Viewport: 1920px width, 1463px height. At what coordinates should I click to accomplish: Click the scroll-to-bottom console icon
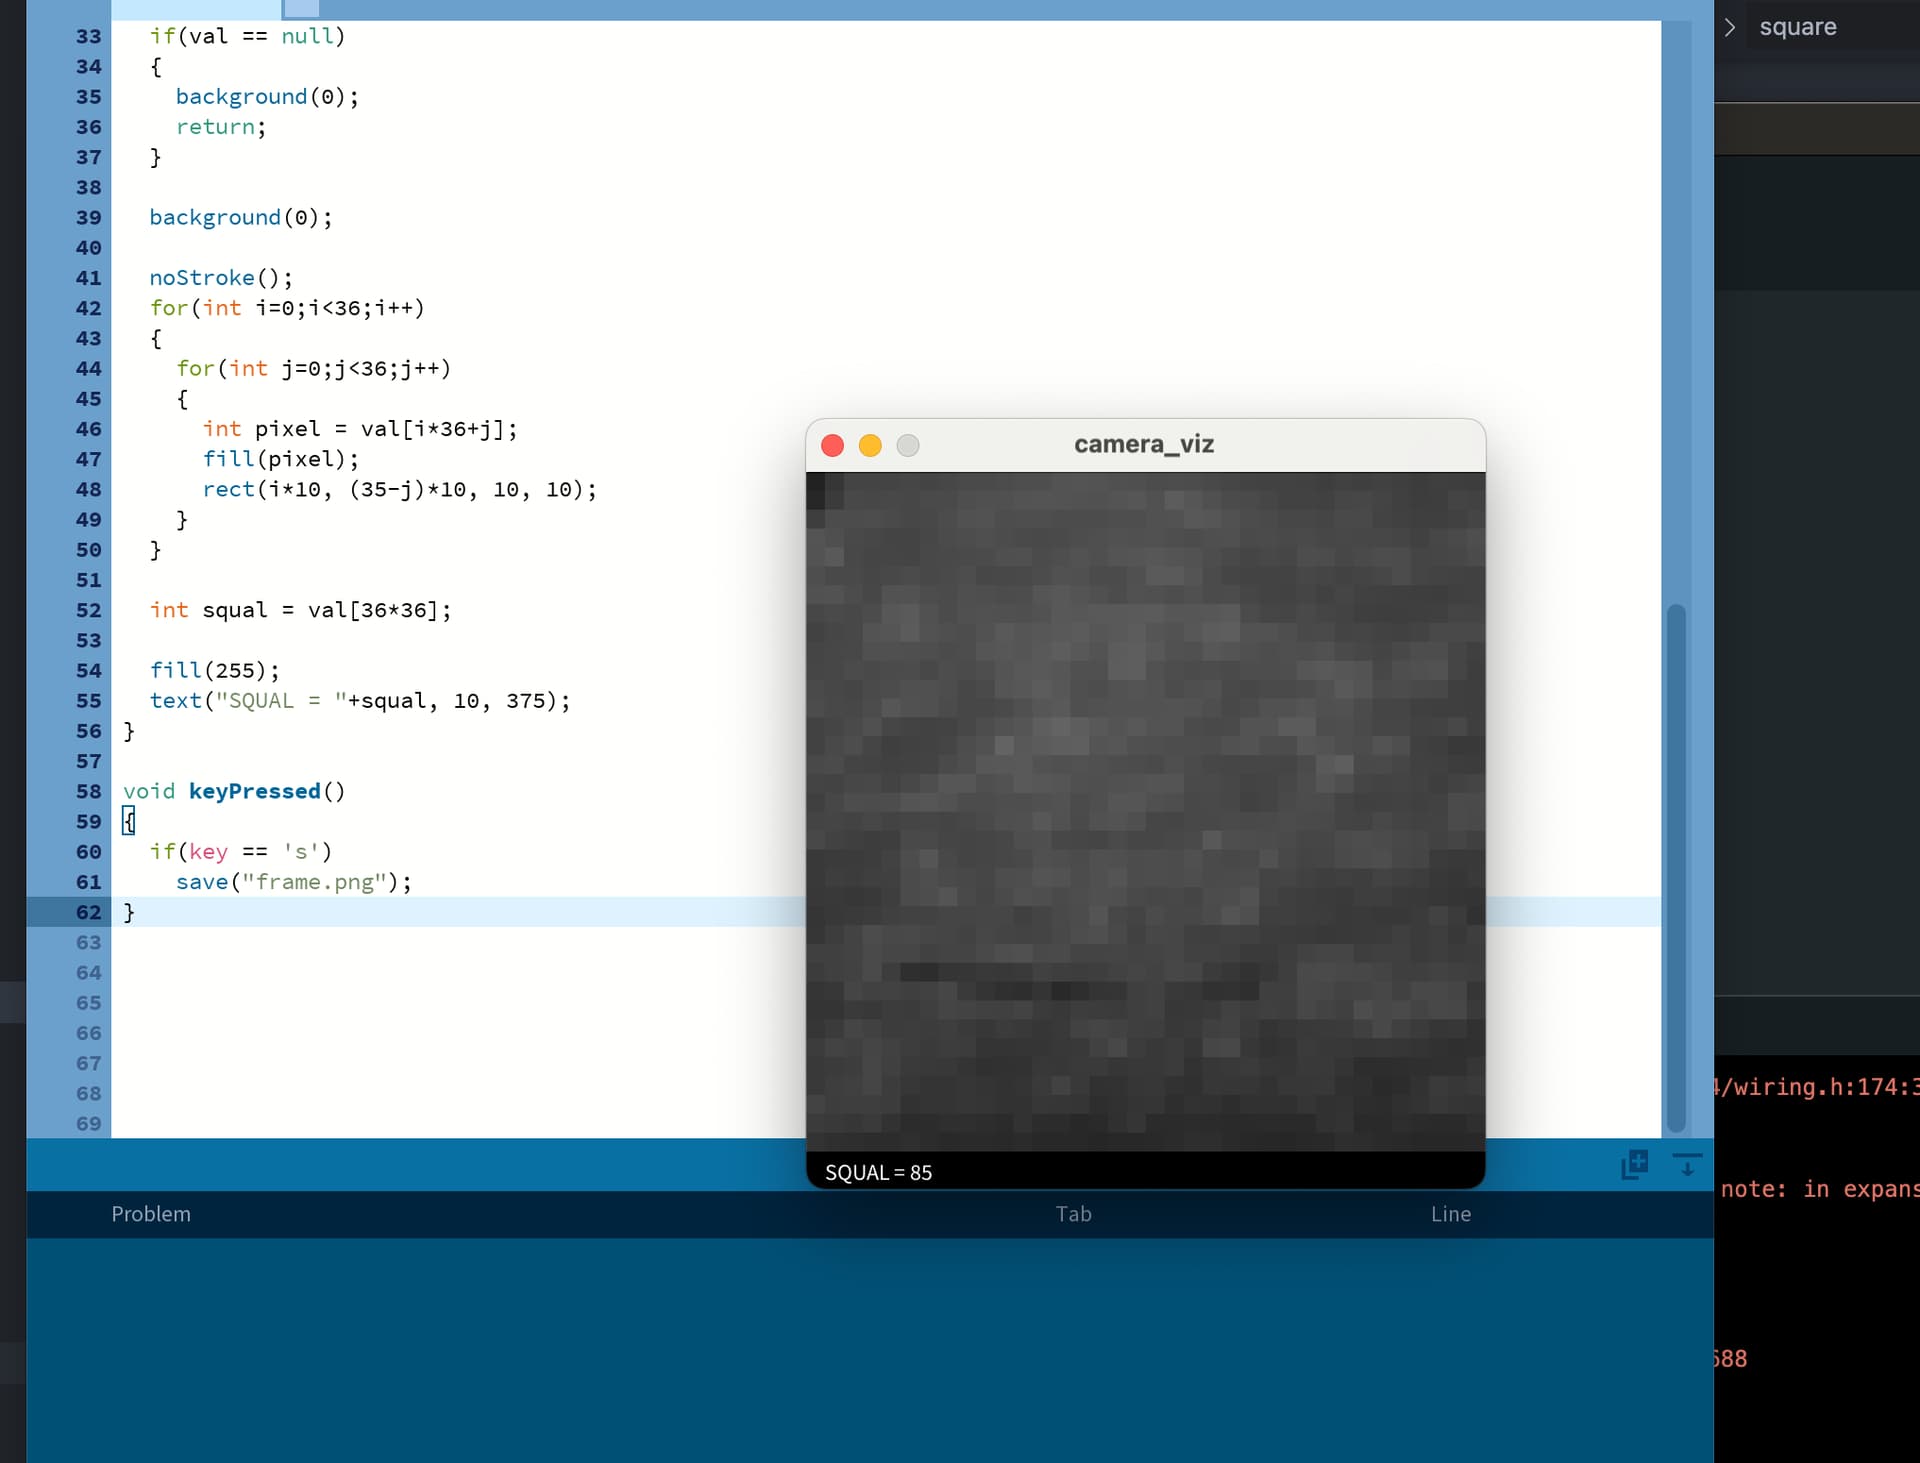point(1687,1164)
